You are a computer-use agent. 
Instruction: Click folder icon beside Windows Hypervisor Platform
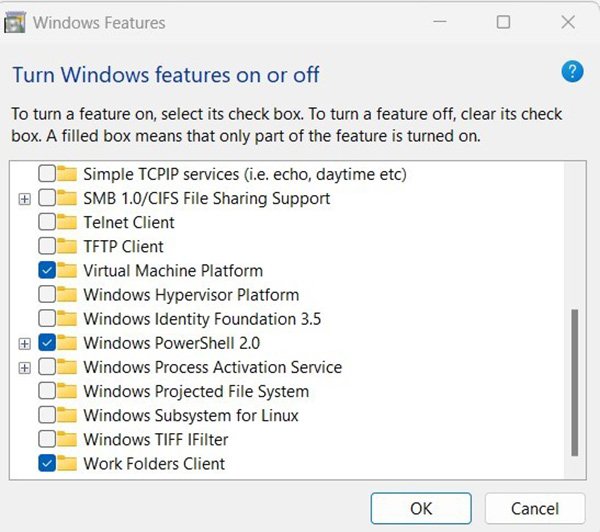67,295
